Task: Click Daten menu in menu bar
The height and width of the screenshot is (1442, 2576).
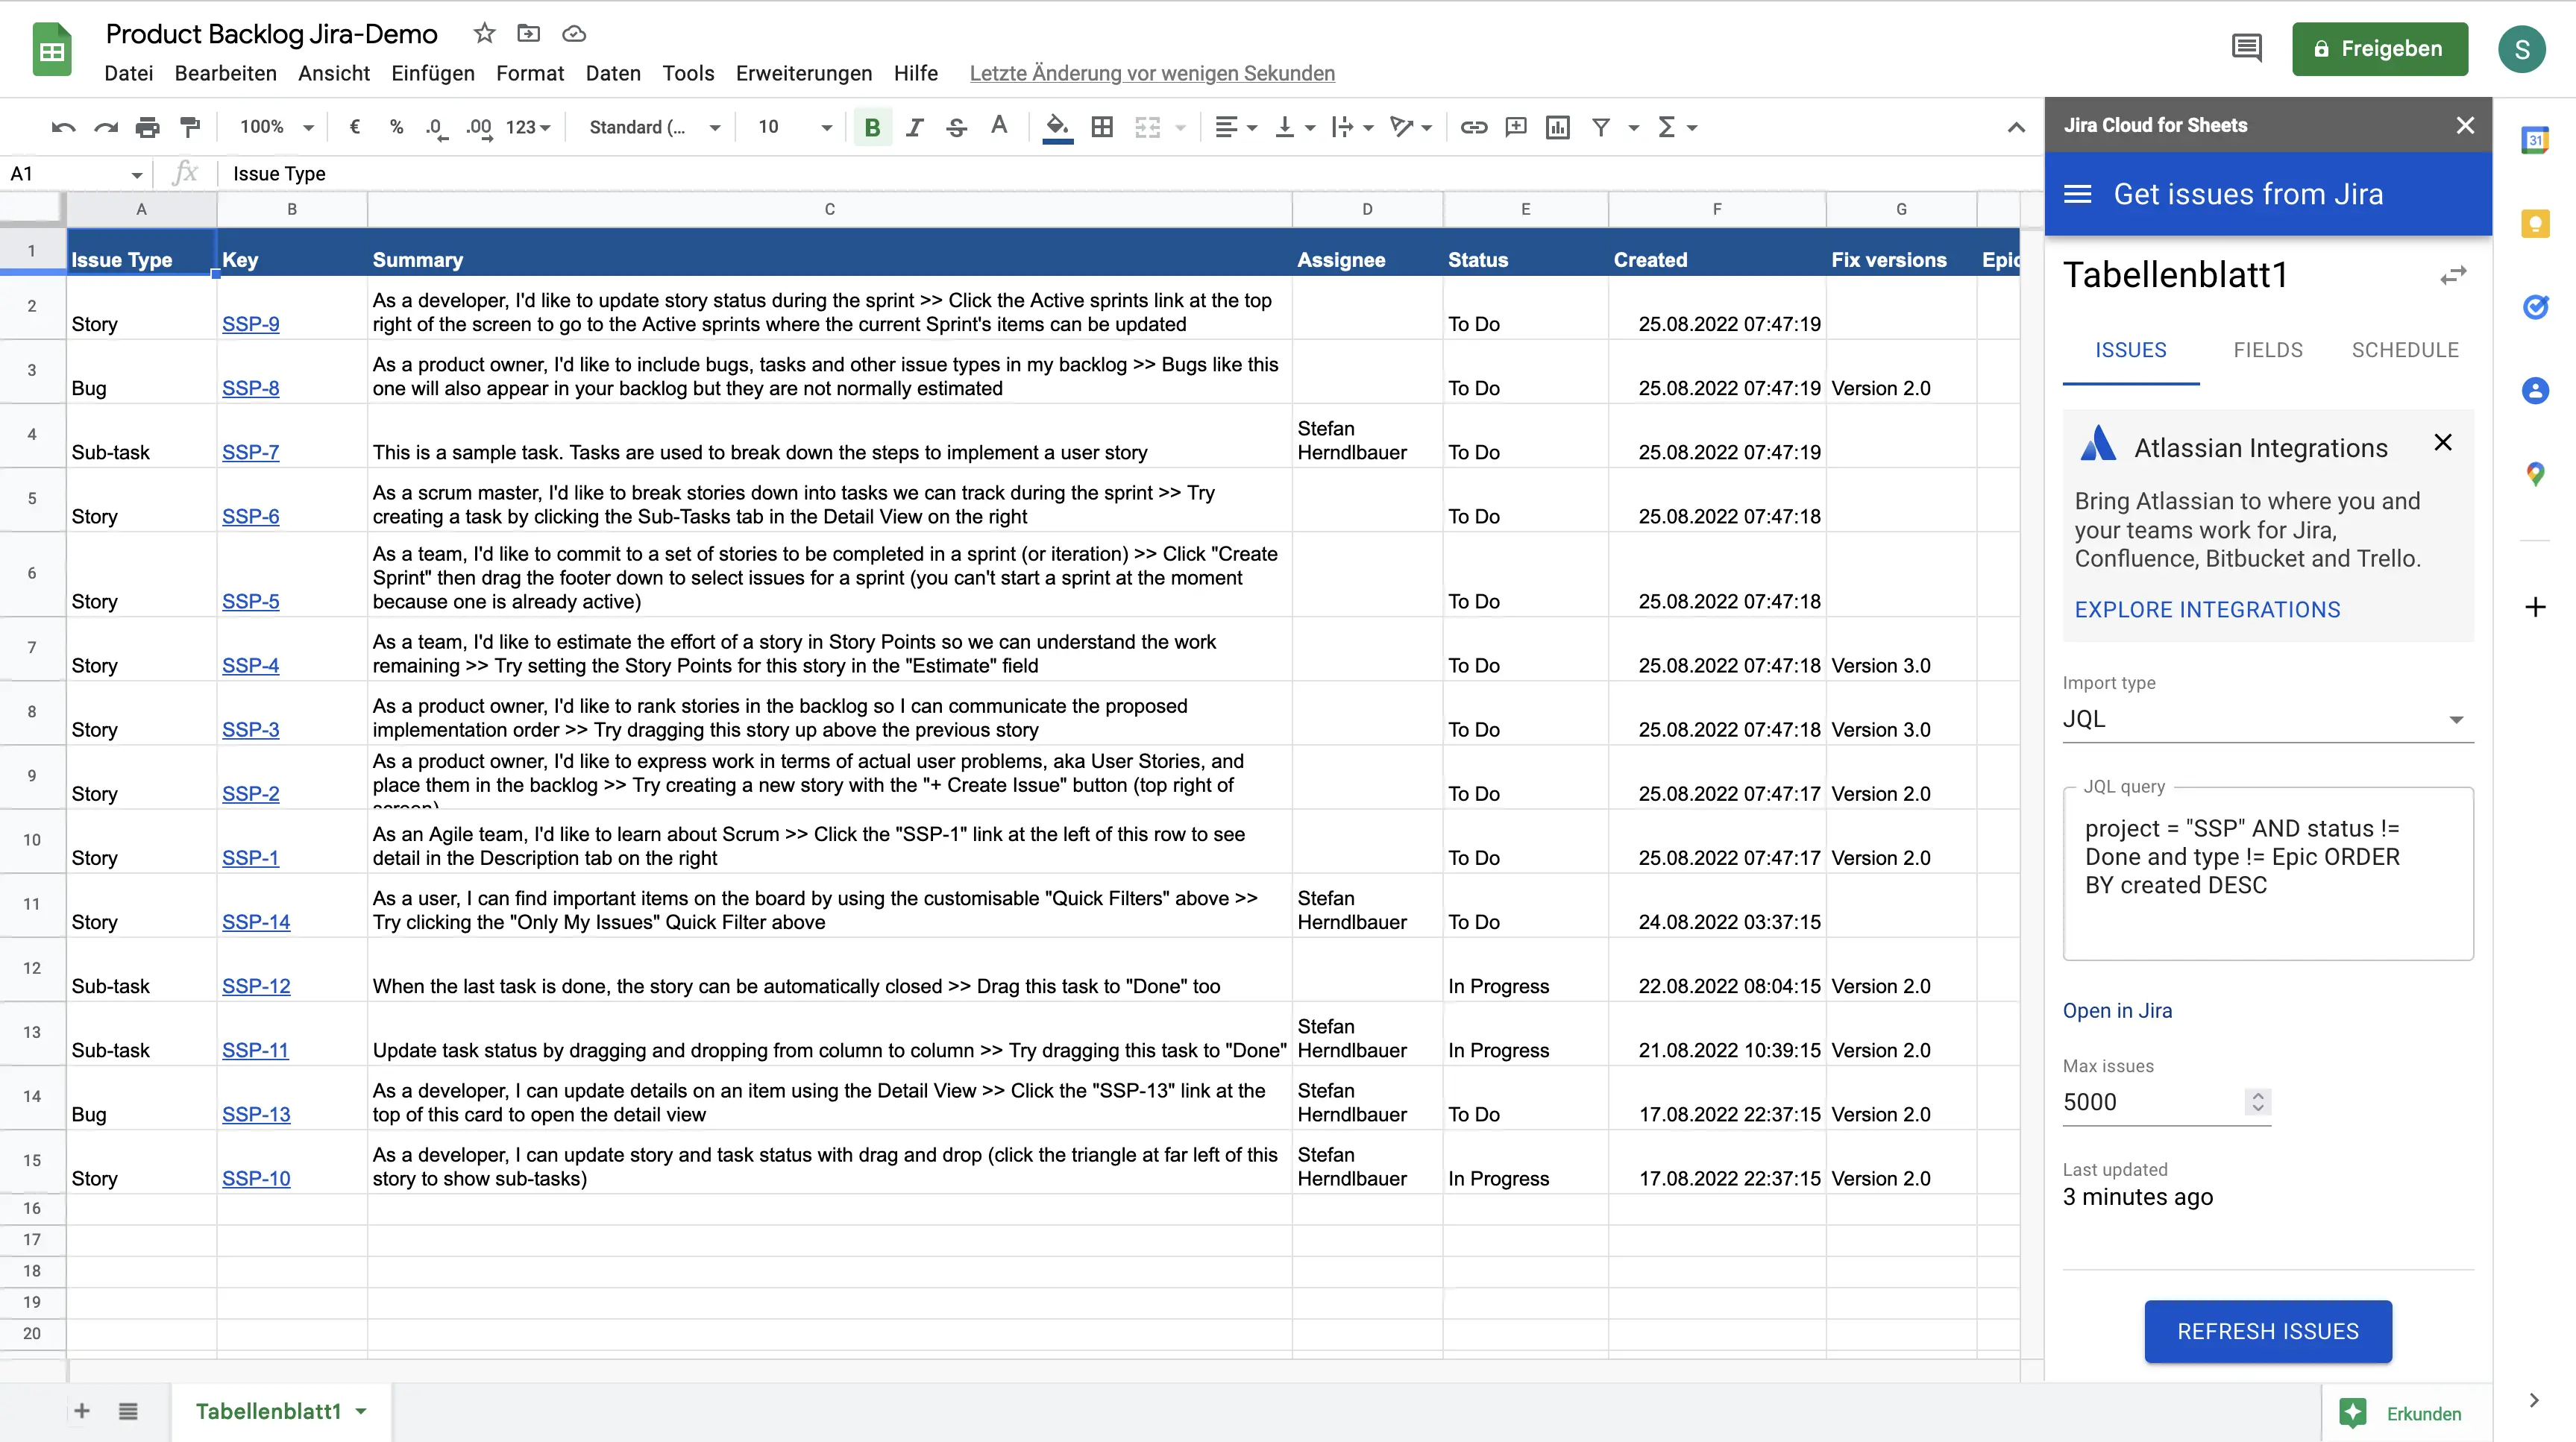Action: (x=612, y=72)
